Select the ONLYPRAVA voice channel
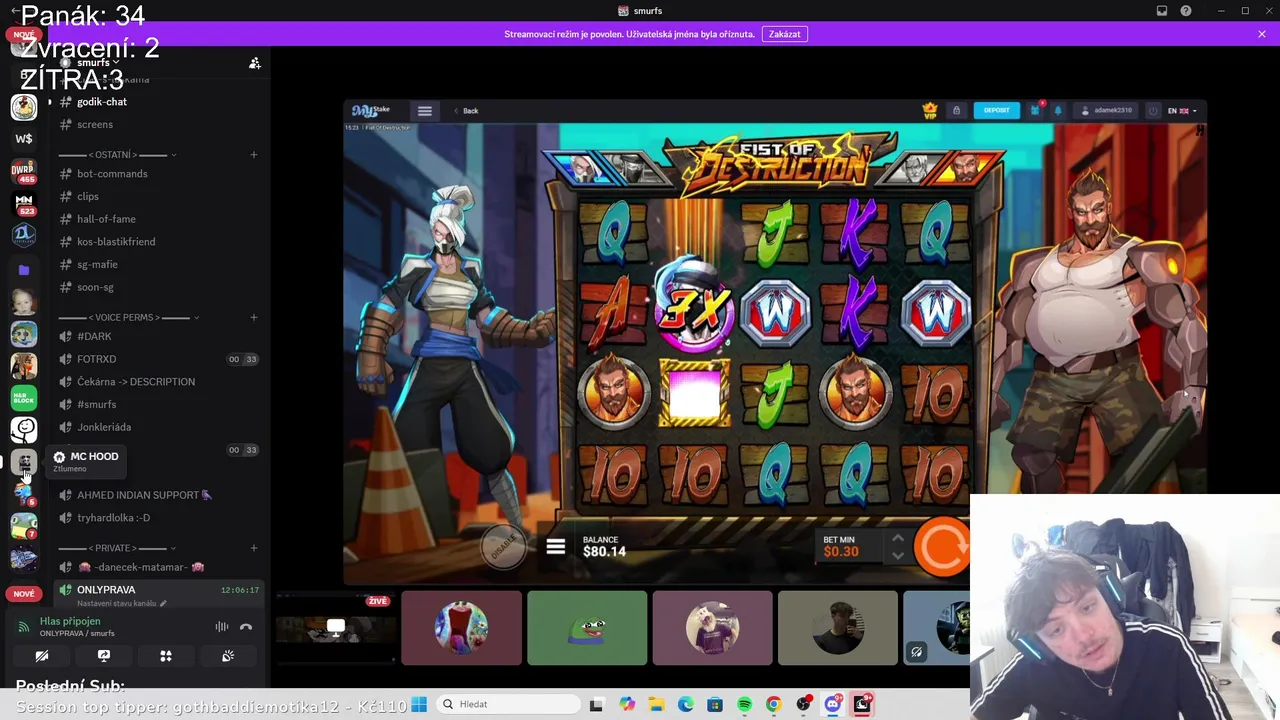 (158, 590)
